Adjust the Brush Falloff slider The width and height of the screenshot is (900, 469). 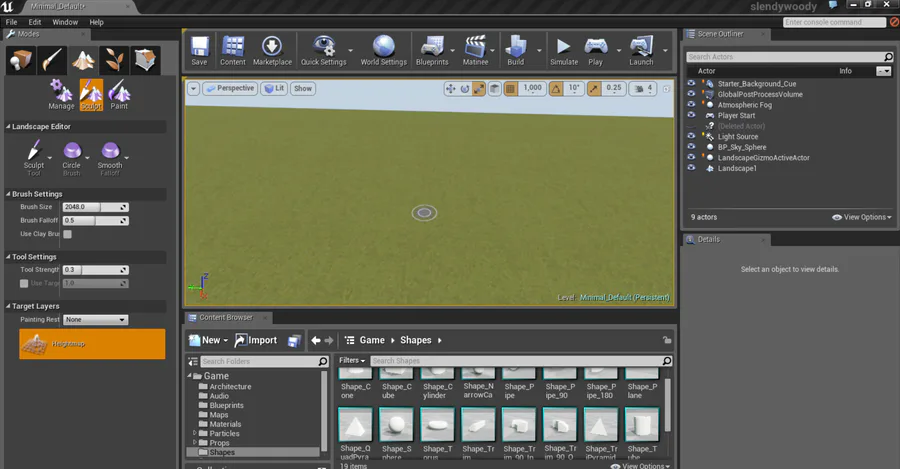[95, 220]
